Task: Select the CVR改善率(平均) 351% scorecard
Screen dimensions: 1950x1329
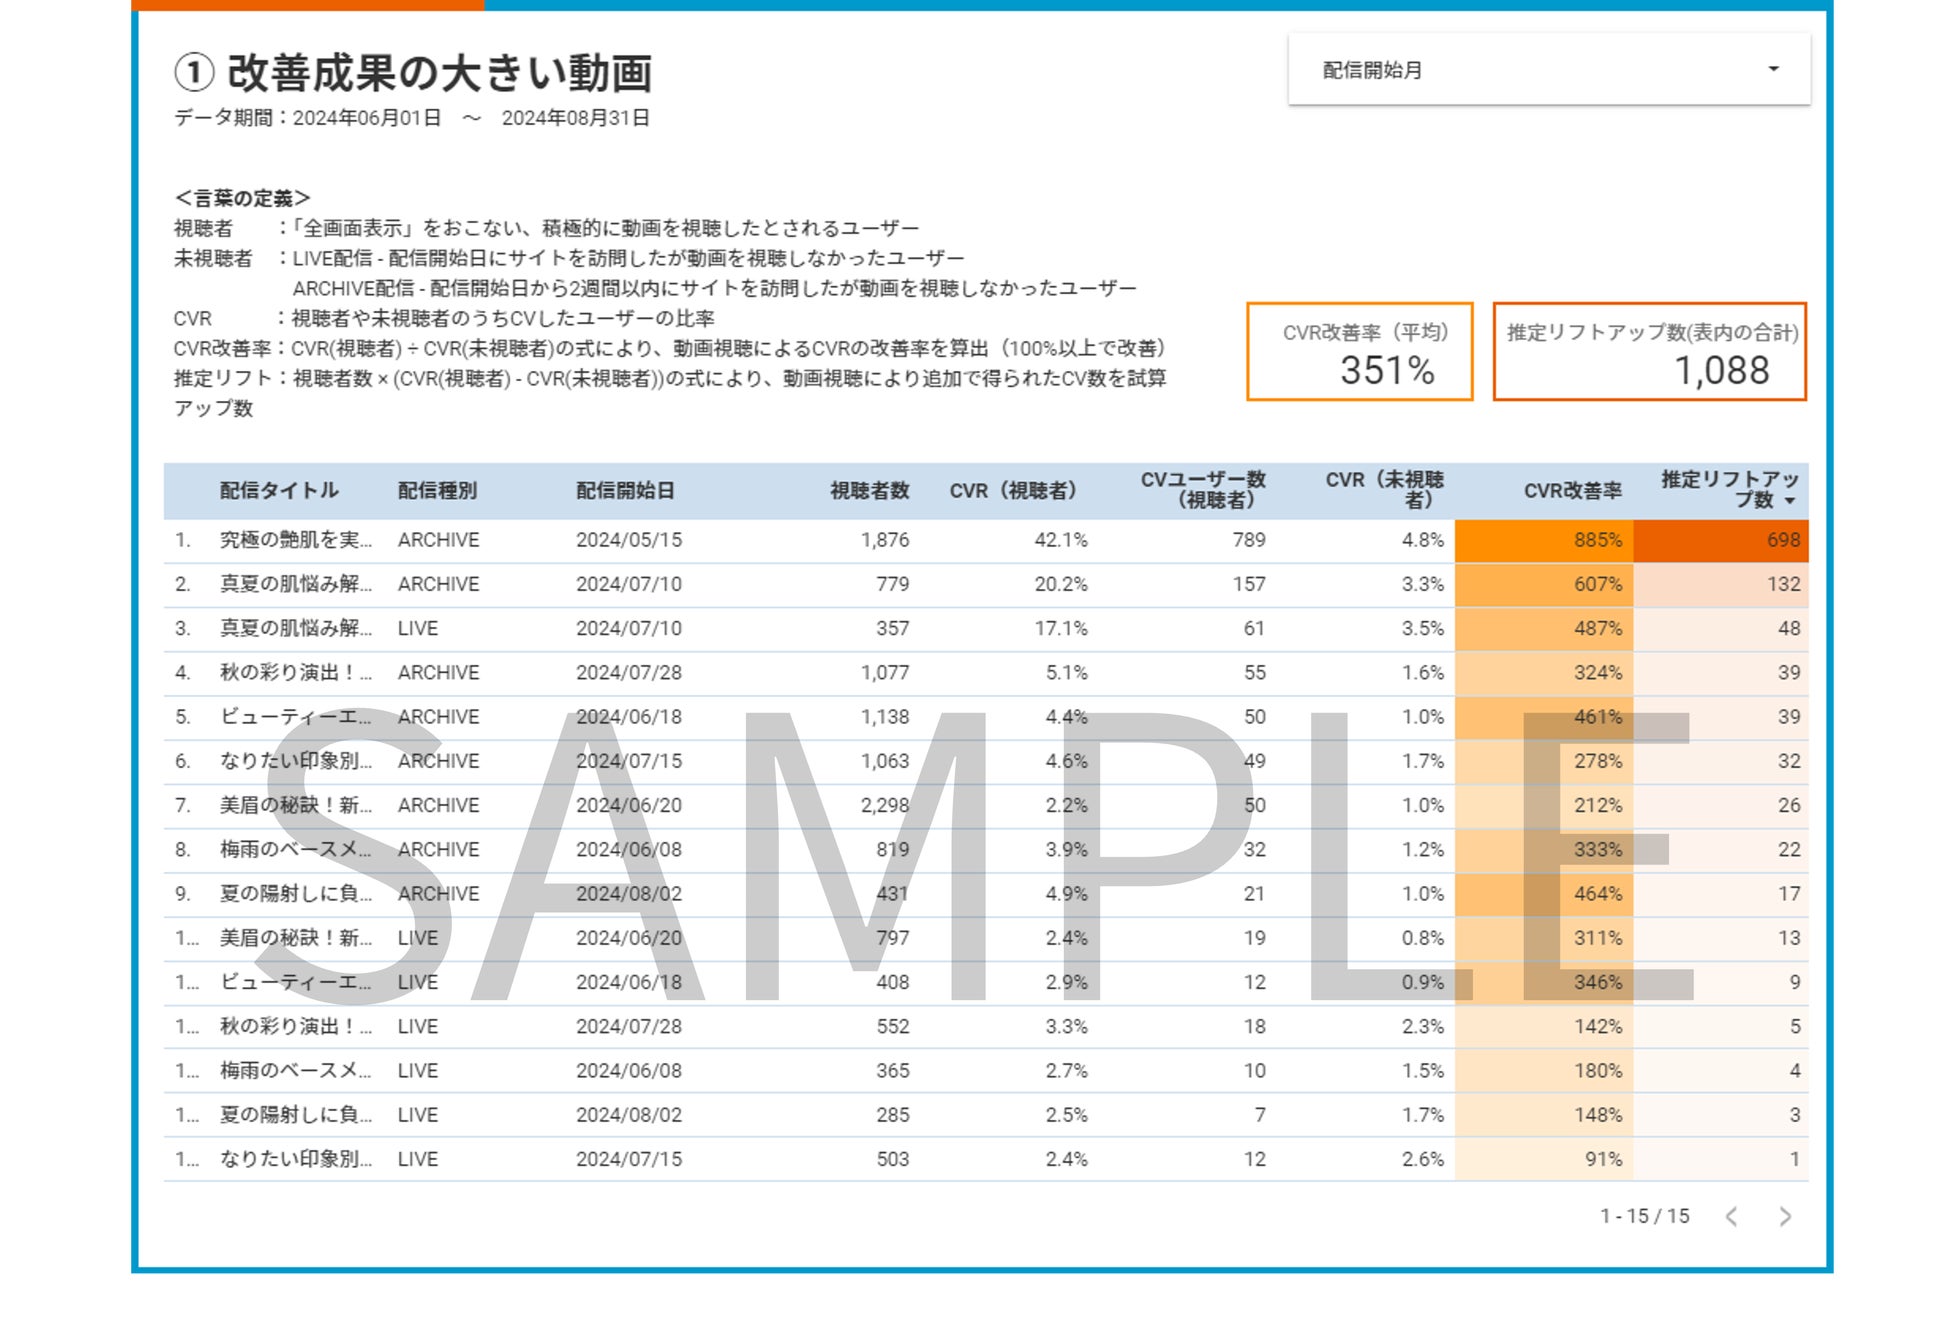Action: click(1360, 352)
